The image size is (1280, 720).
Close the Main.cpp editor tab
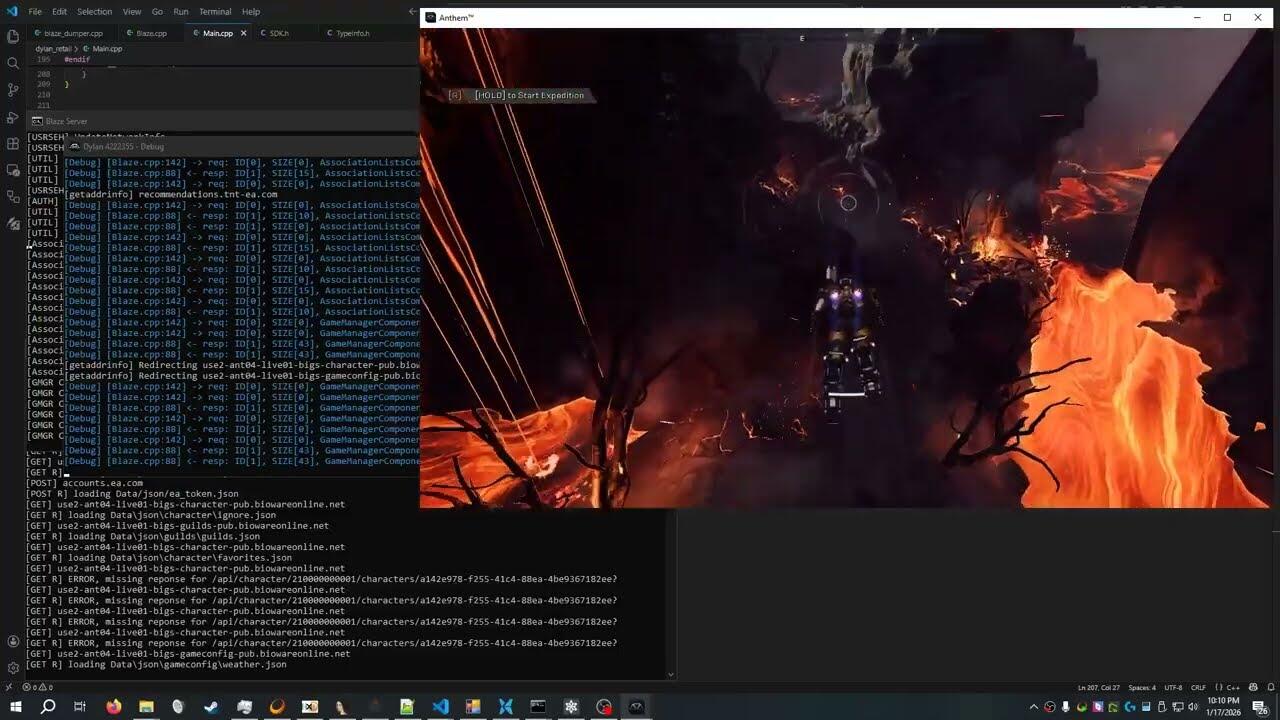[x=243, y=33]
